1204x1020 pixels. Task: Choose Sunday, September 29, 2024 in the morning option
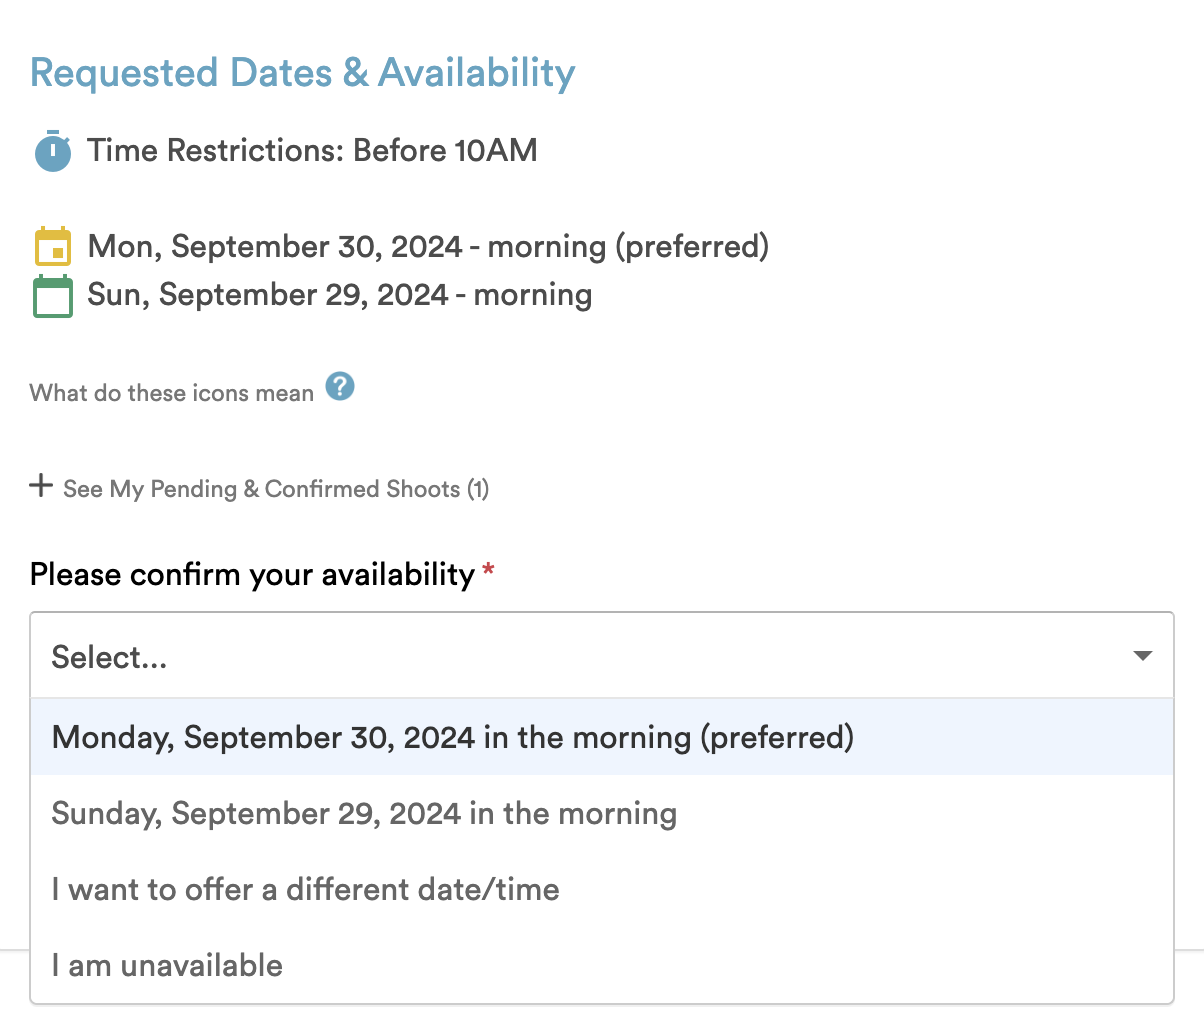(602, 813)
